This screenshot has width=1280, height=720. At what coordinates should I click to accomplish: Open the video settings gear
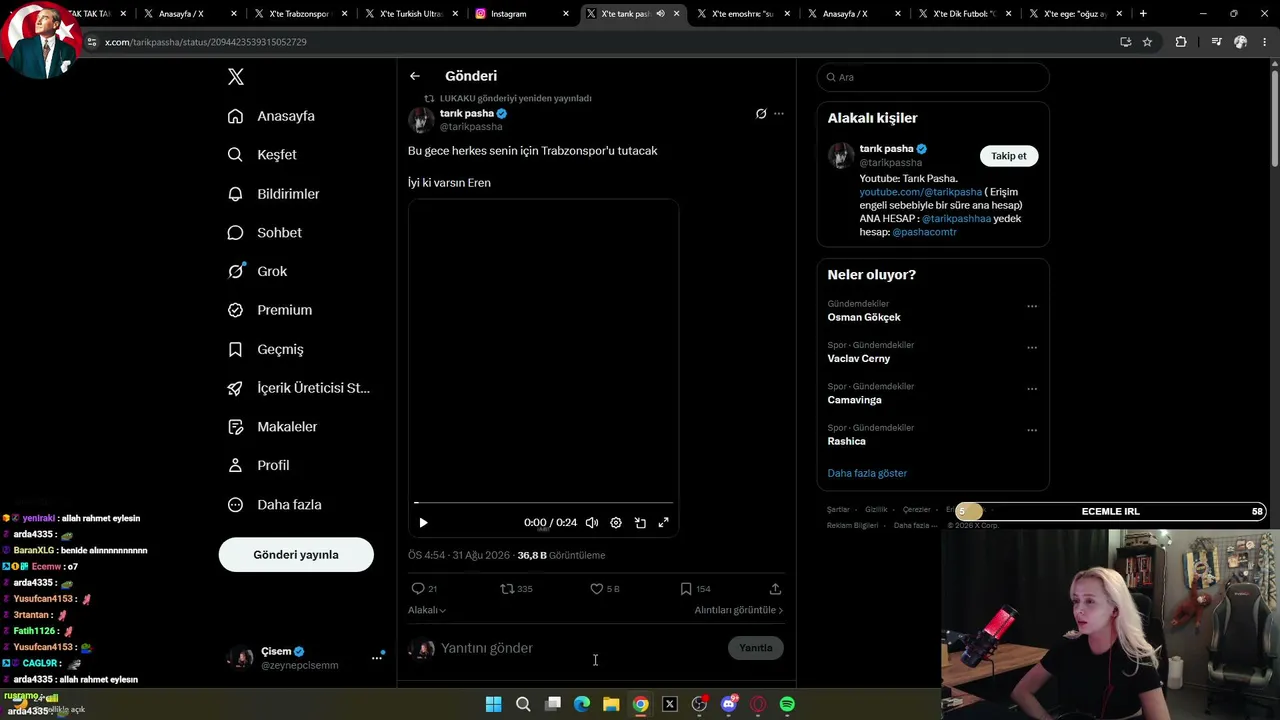(x=616, y=523)
